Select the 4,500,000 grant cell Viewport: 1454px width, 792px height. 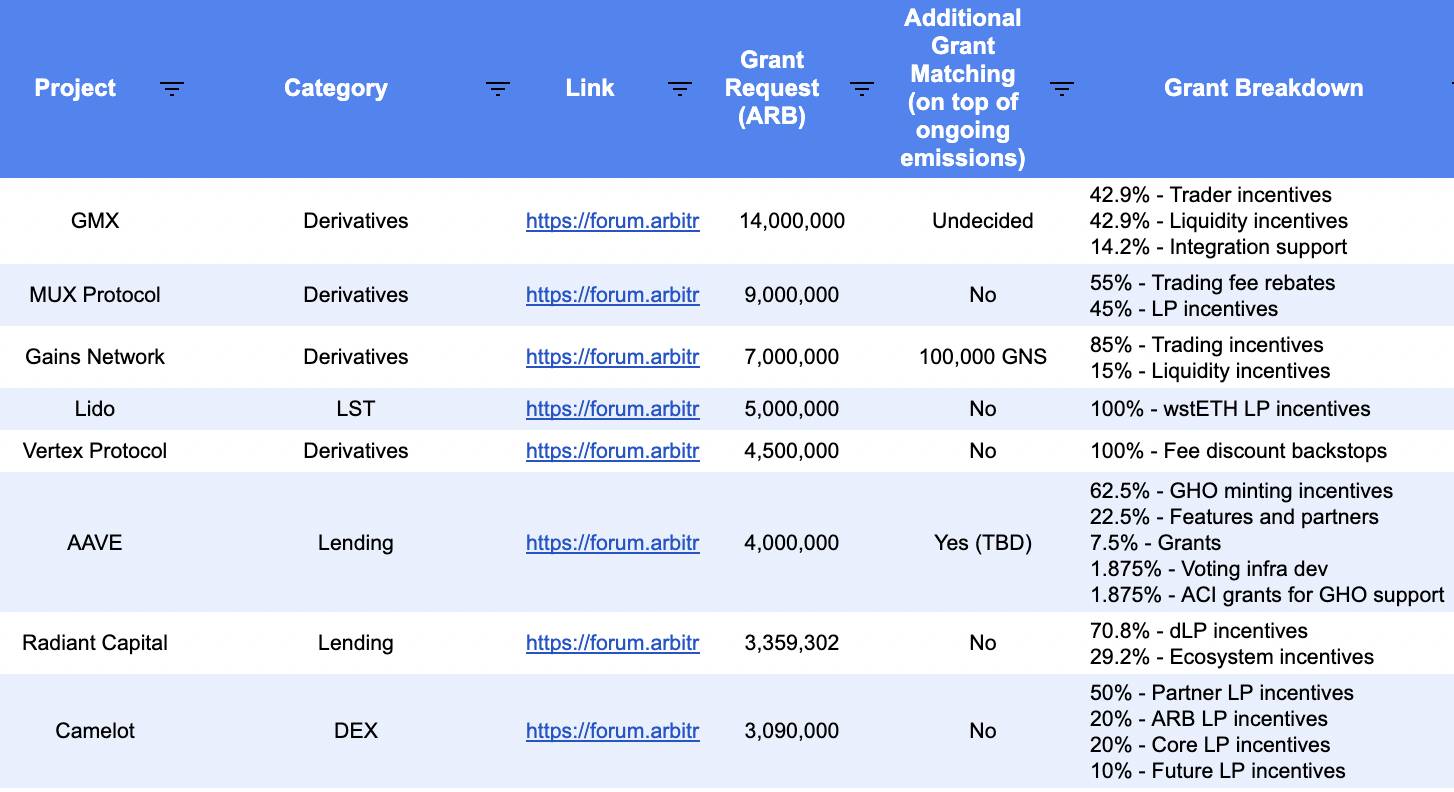[x=792, y=451]
